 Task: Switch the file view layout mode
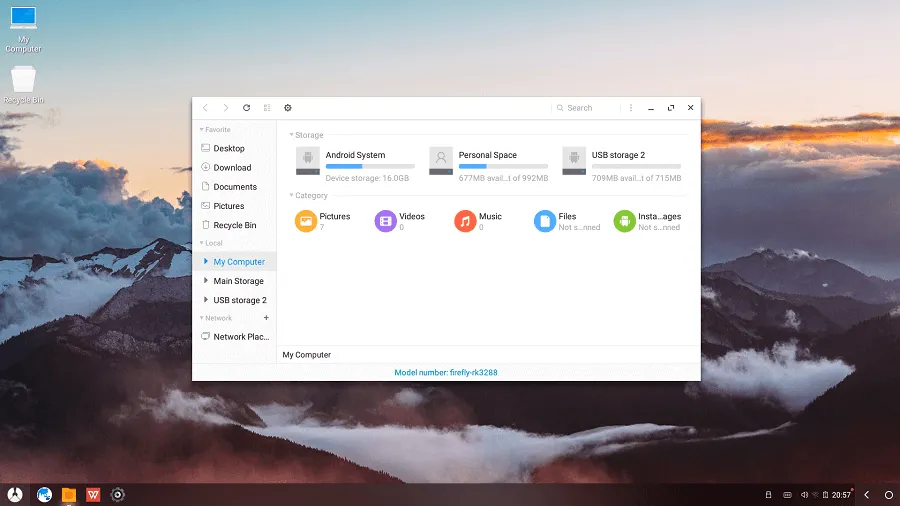tap(267, 108)
